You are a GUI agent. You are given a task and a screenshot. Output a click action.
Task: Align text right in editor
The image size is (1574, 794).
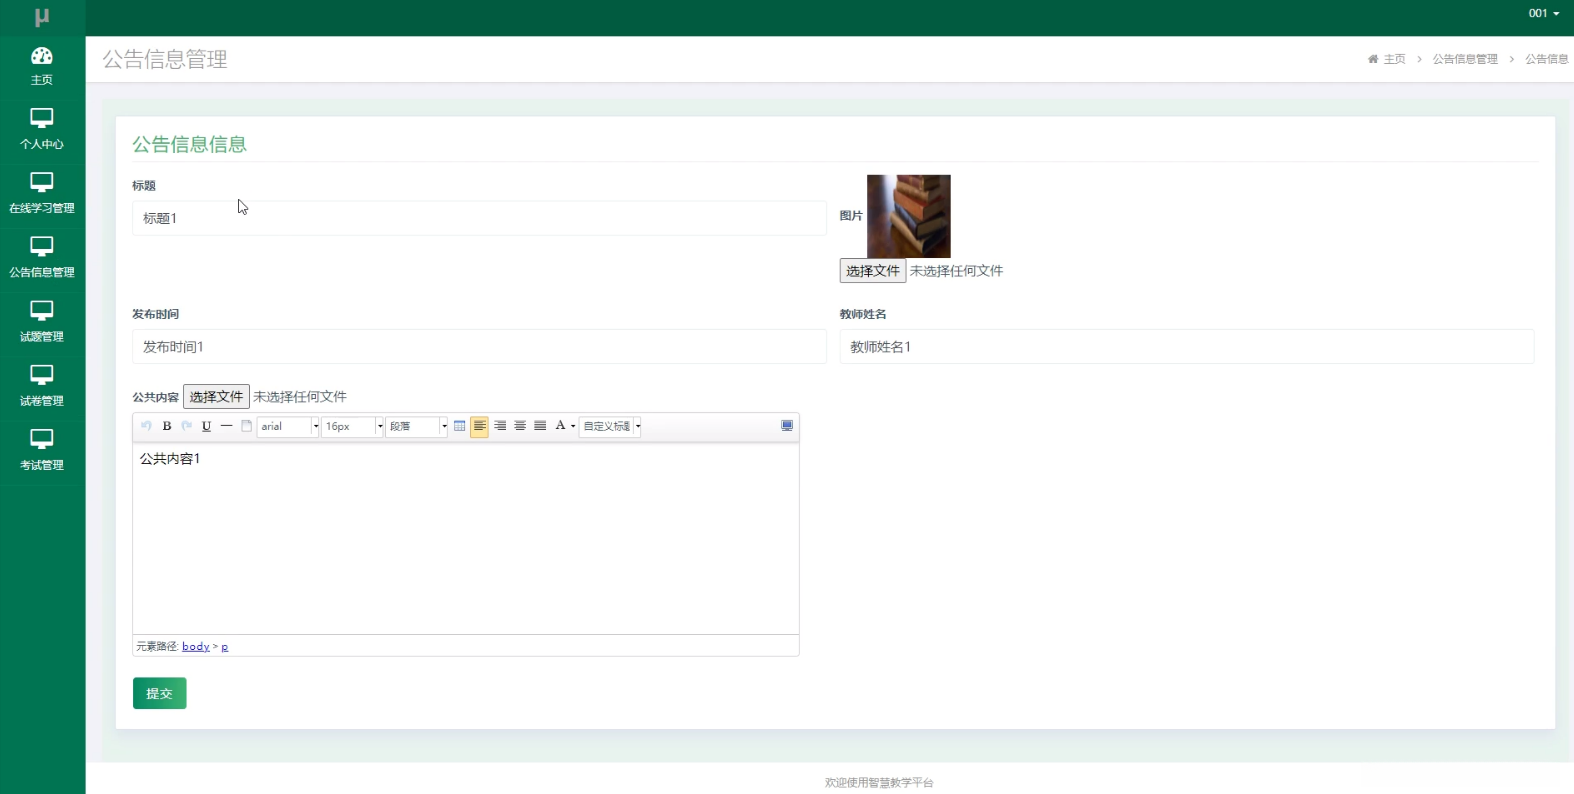pyautogui.click(x=500, y=426)
